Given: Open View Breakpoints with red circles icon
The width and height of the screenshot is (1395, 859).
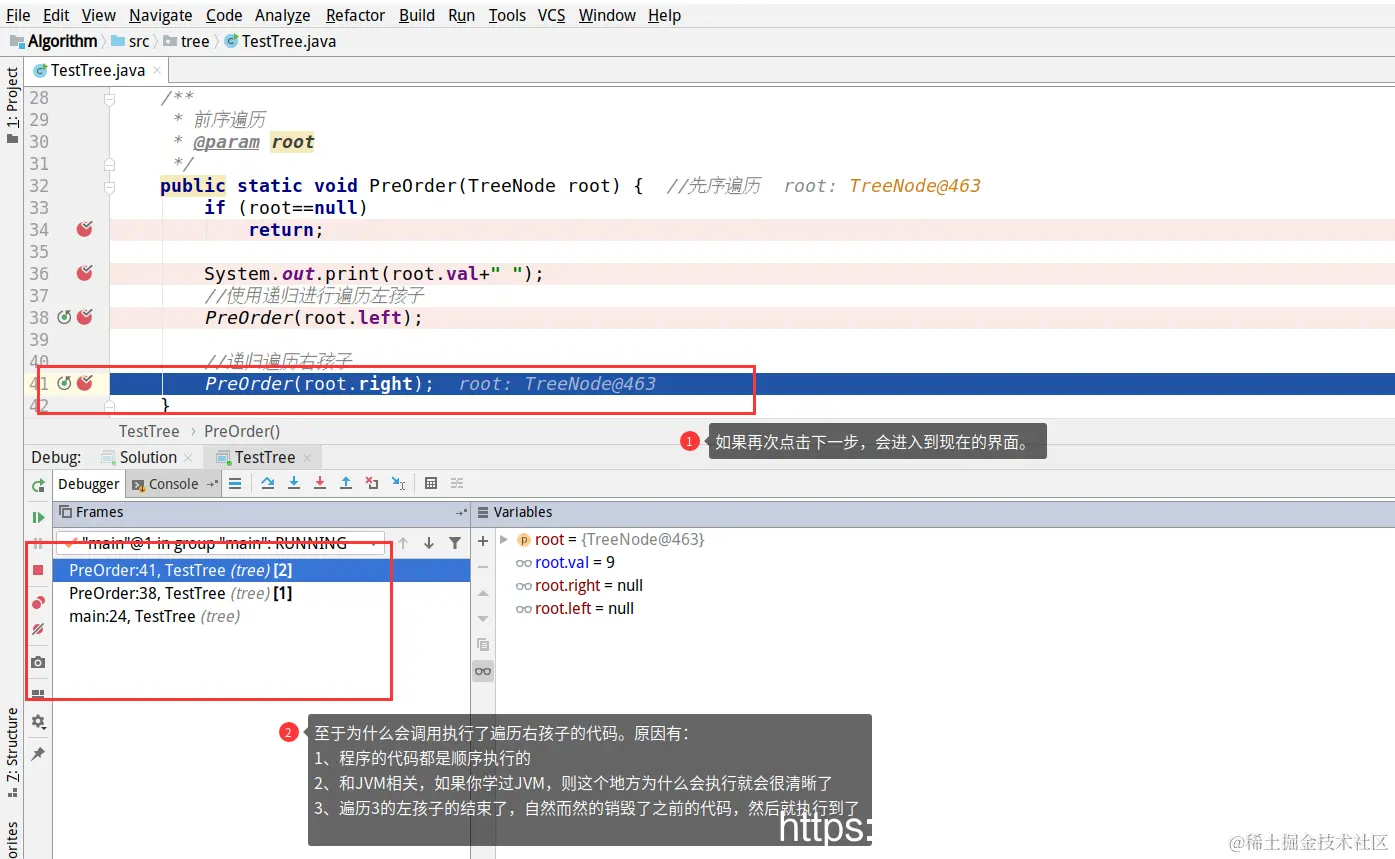Looking at the screenshot, I should point(38,602).
